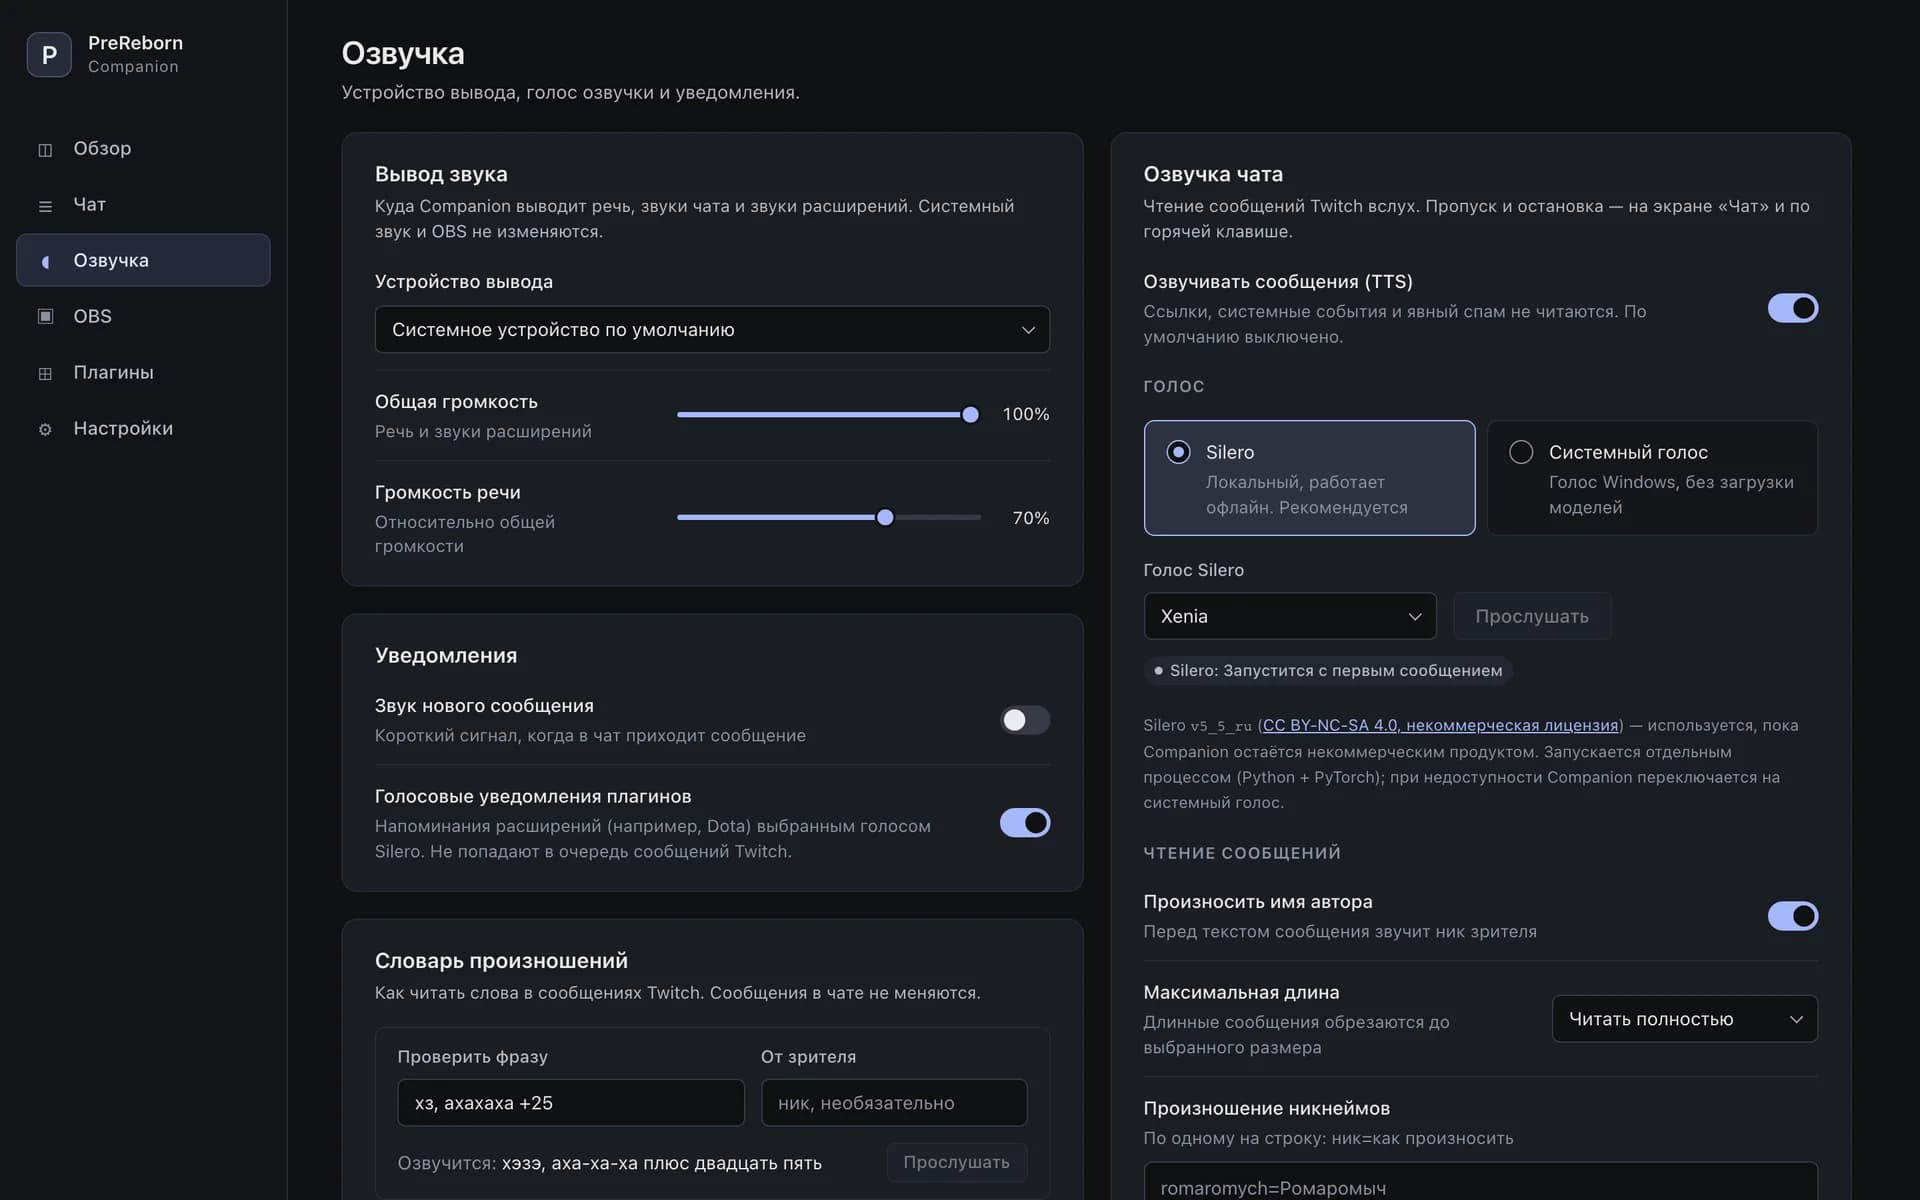Click Прослушать next to Голос Silero
Image resolution: width=1920 pixels, height=1200 pixels.
point(1531,616)
